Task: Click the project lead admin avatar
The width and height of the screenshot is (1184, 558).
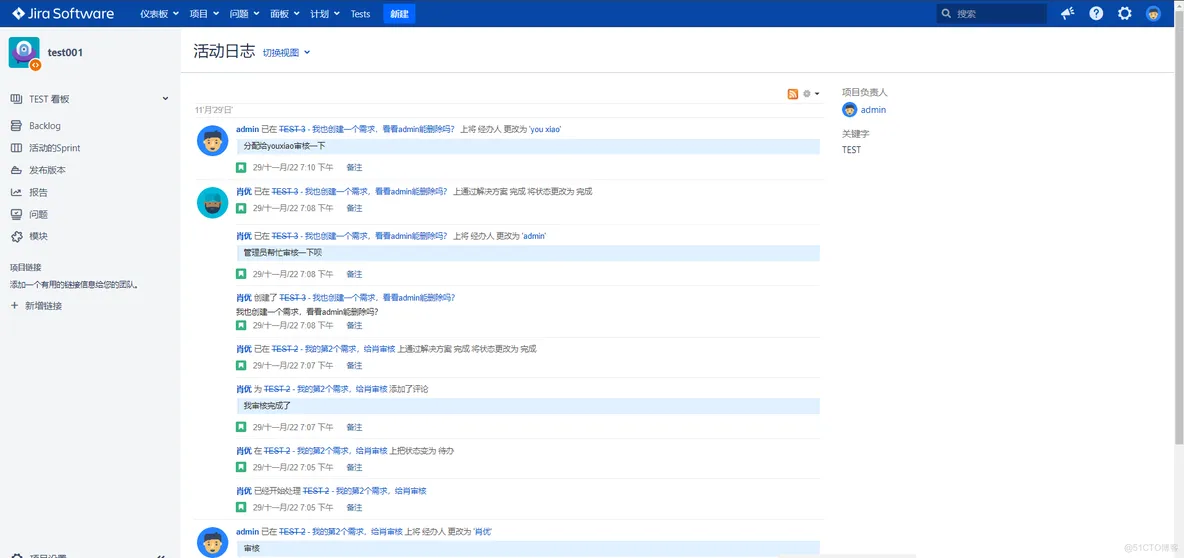Action: [x=849, y=109]
